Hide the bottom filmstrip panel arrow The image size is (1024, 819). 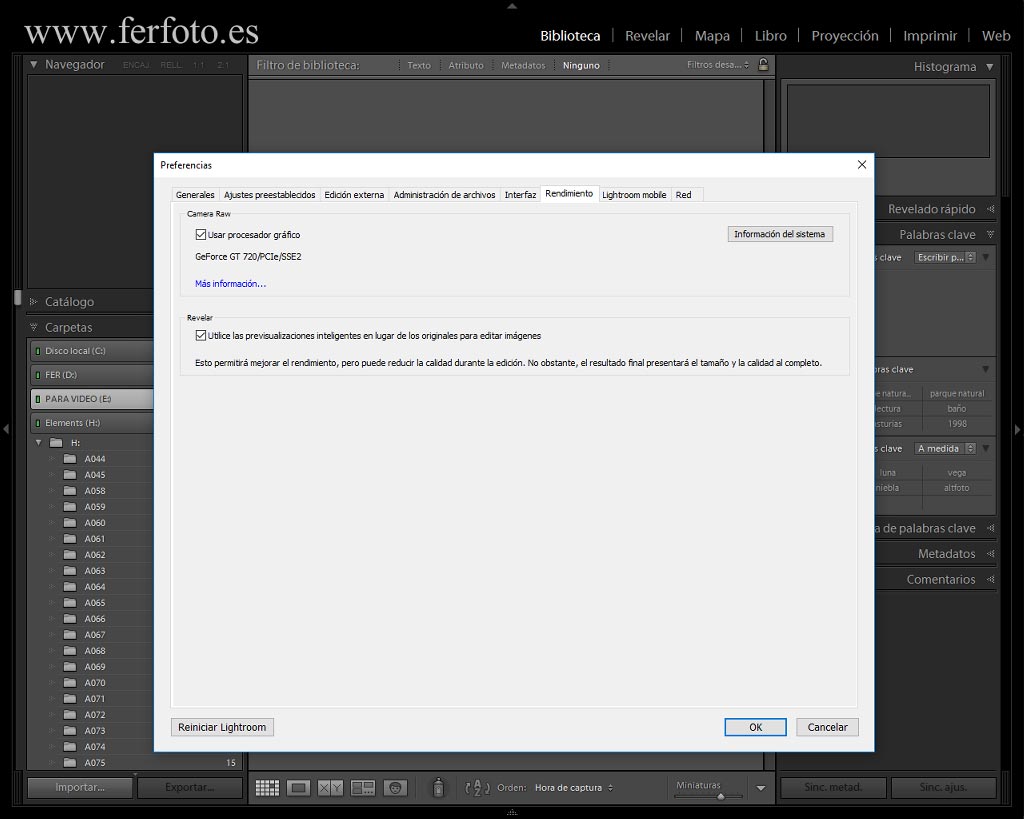512,812
